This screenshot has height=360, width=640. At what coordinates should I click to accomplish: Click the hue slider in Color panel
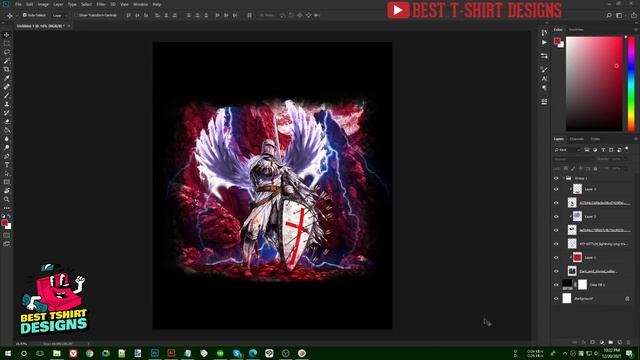click(x=631, y=84)
